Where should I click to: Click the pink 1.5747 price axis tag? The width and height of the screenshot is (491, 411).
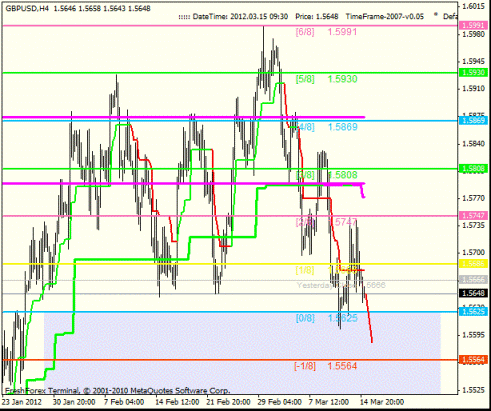[473, 215]
